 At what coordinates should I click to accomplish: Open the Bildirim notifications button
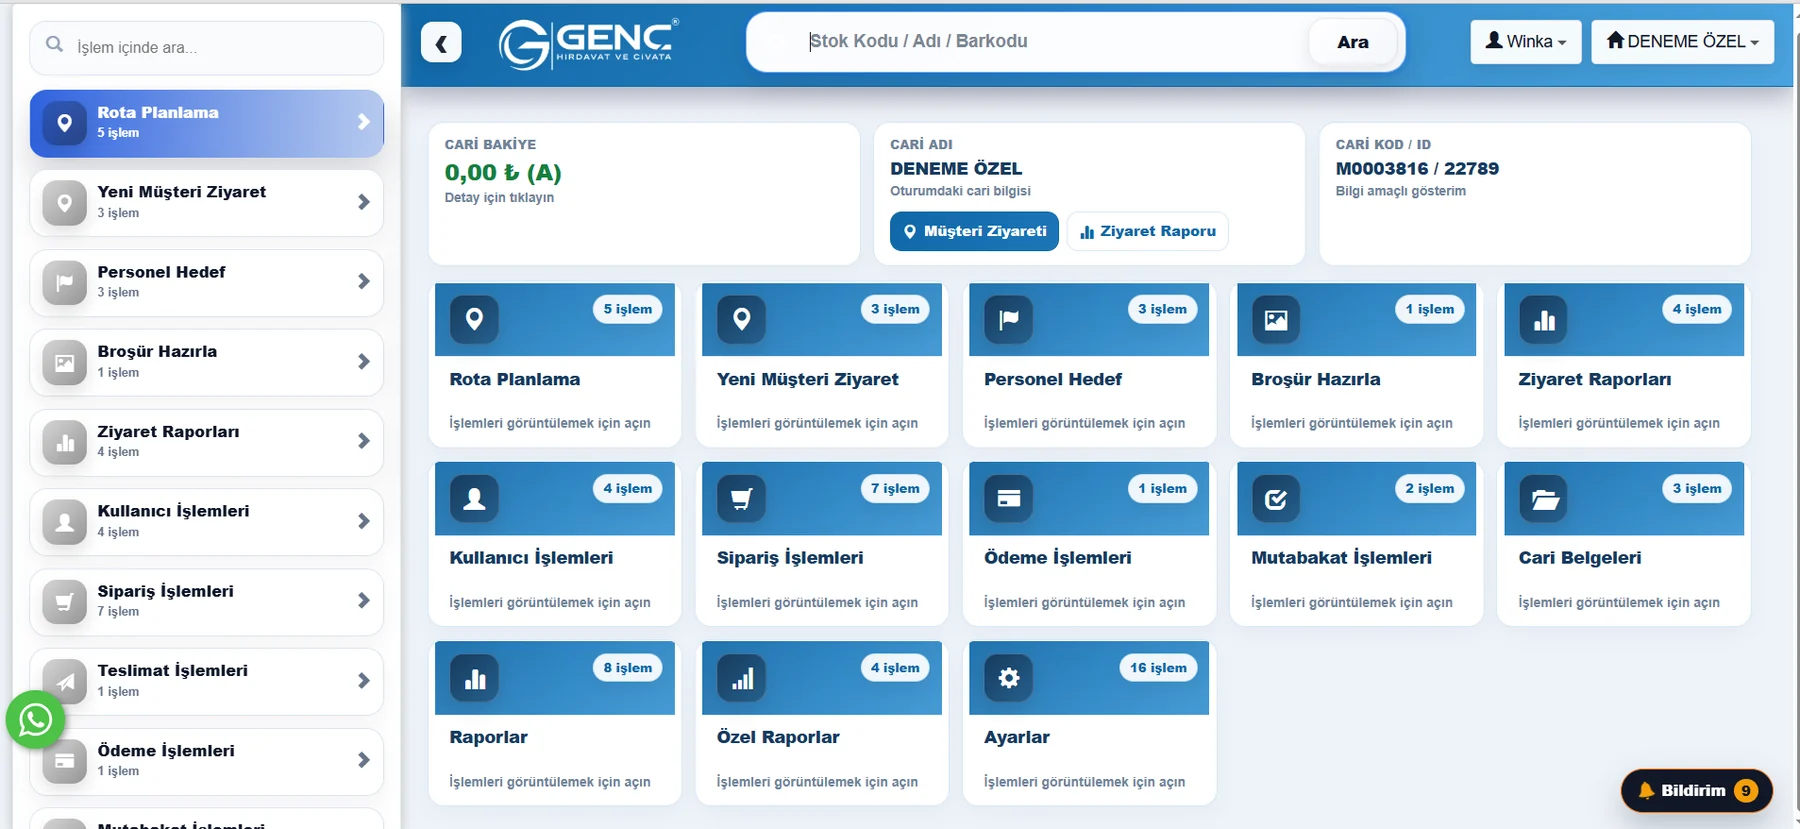[1696, 791]
